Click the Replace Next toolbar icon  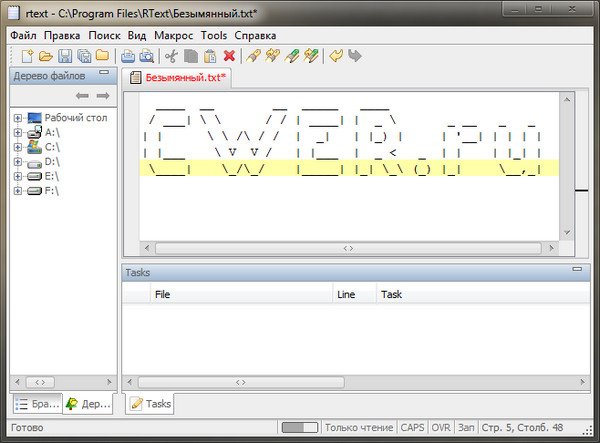[x=311, y=56]
